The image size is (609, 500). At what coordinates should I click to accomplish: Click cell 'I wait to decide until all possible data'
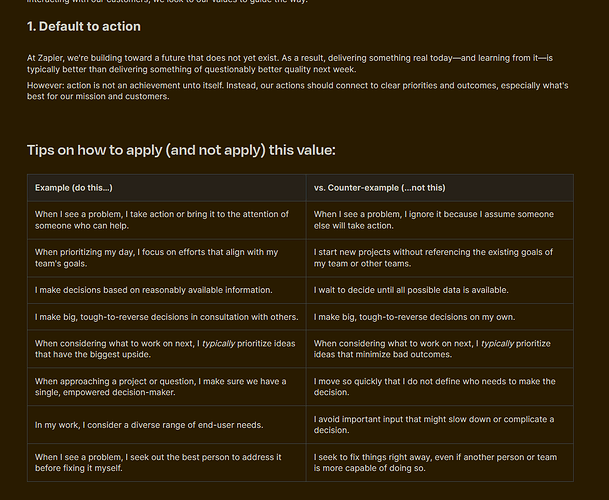[x=440, y=290]
